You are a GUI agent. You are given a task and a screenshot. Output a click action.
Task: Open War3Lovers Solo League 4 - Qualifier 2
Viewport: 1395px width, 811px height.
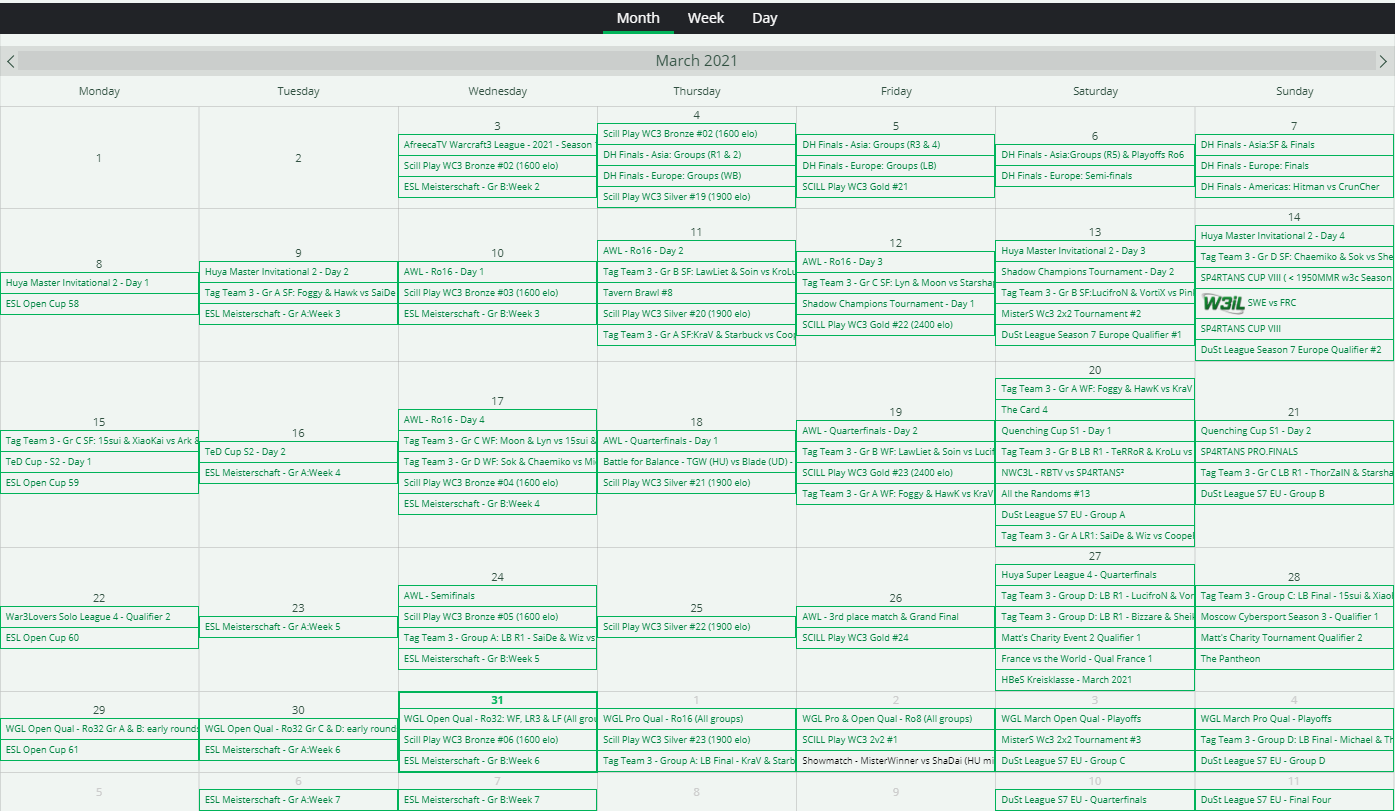pos(88,617)
